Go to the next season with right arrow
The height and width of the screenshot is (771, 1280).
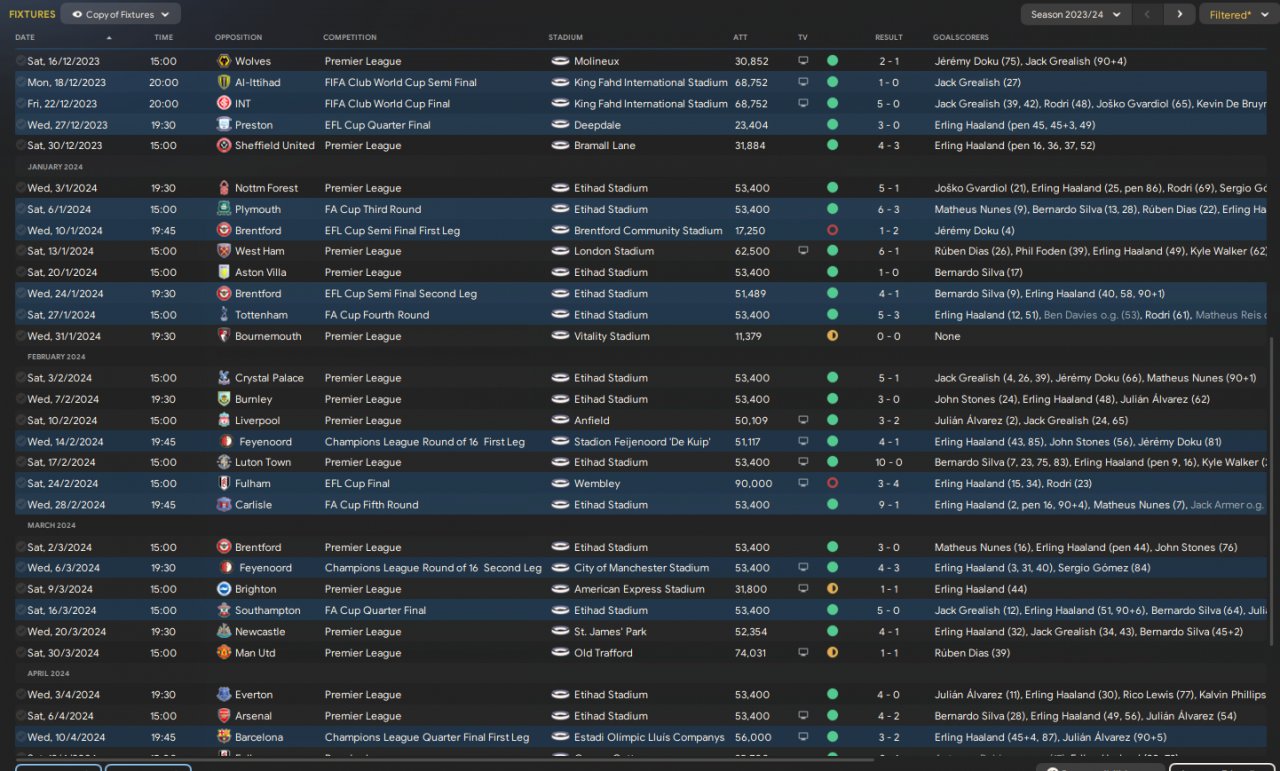pos(1180,14)
